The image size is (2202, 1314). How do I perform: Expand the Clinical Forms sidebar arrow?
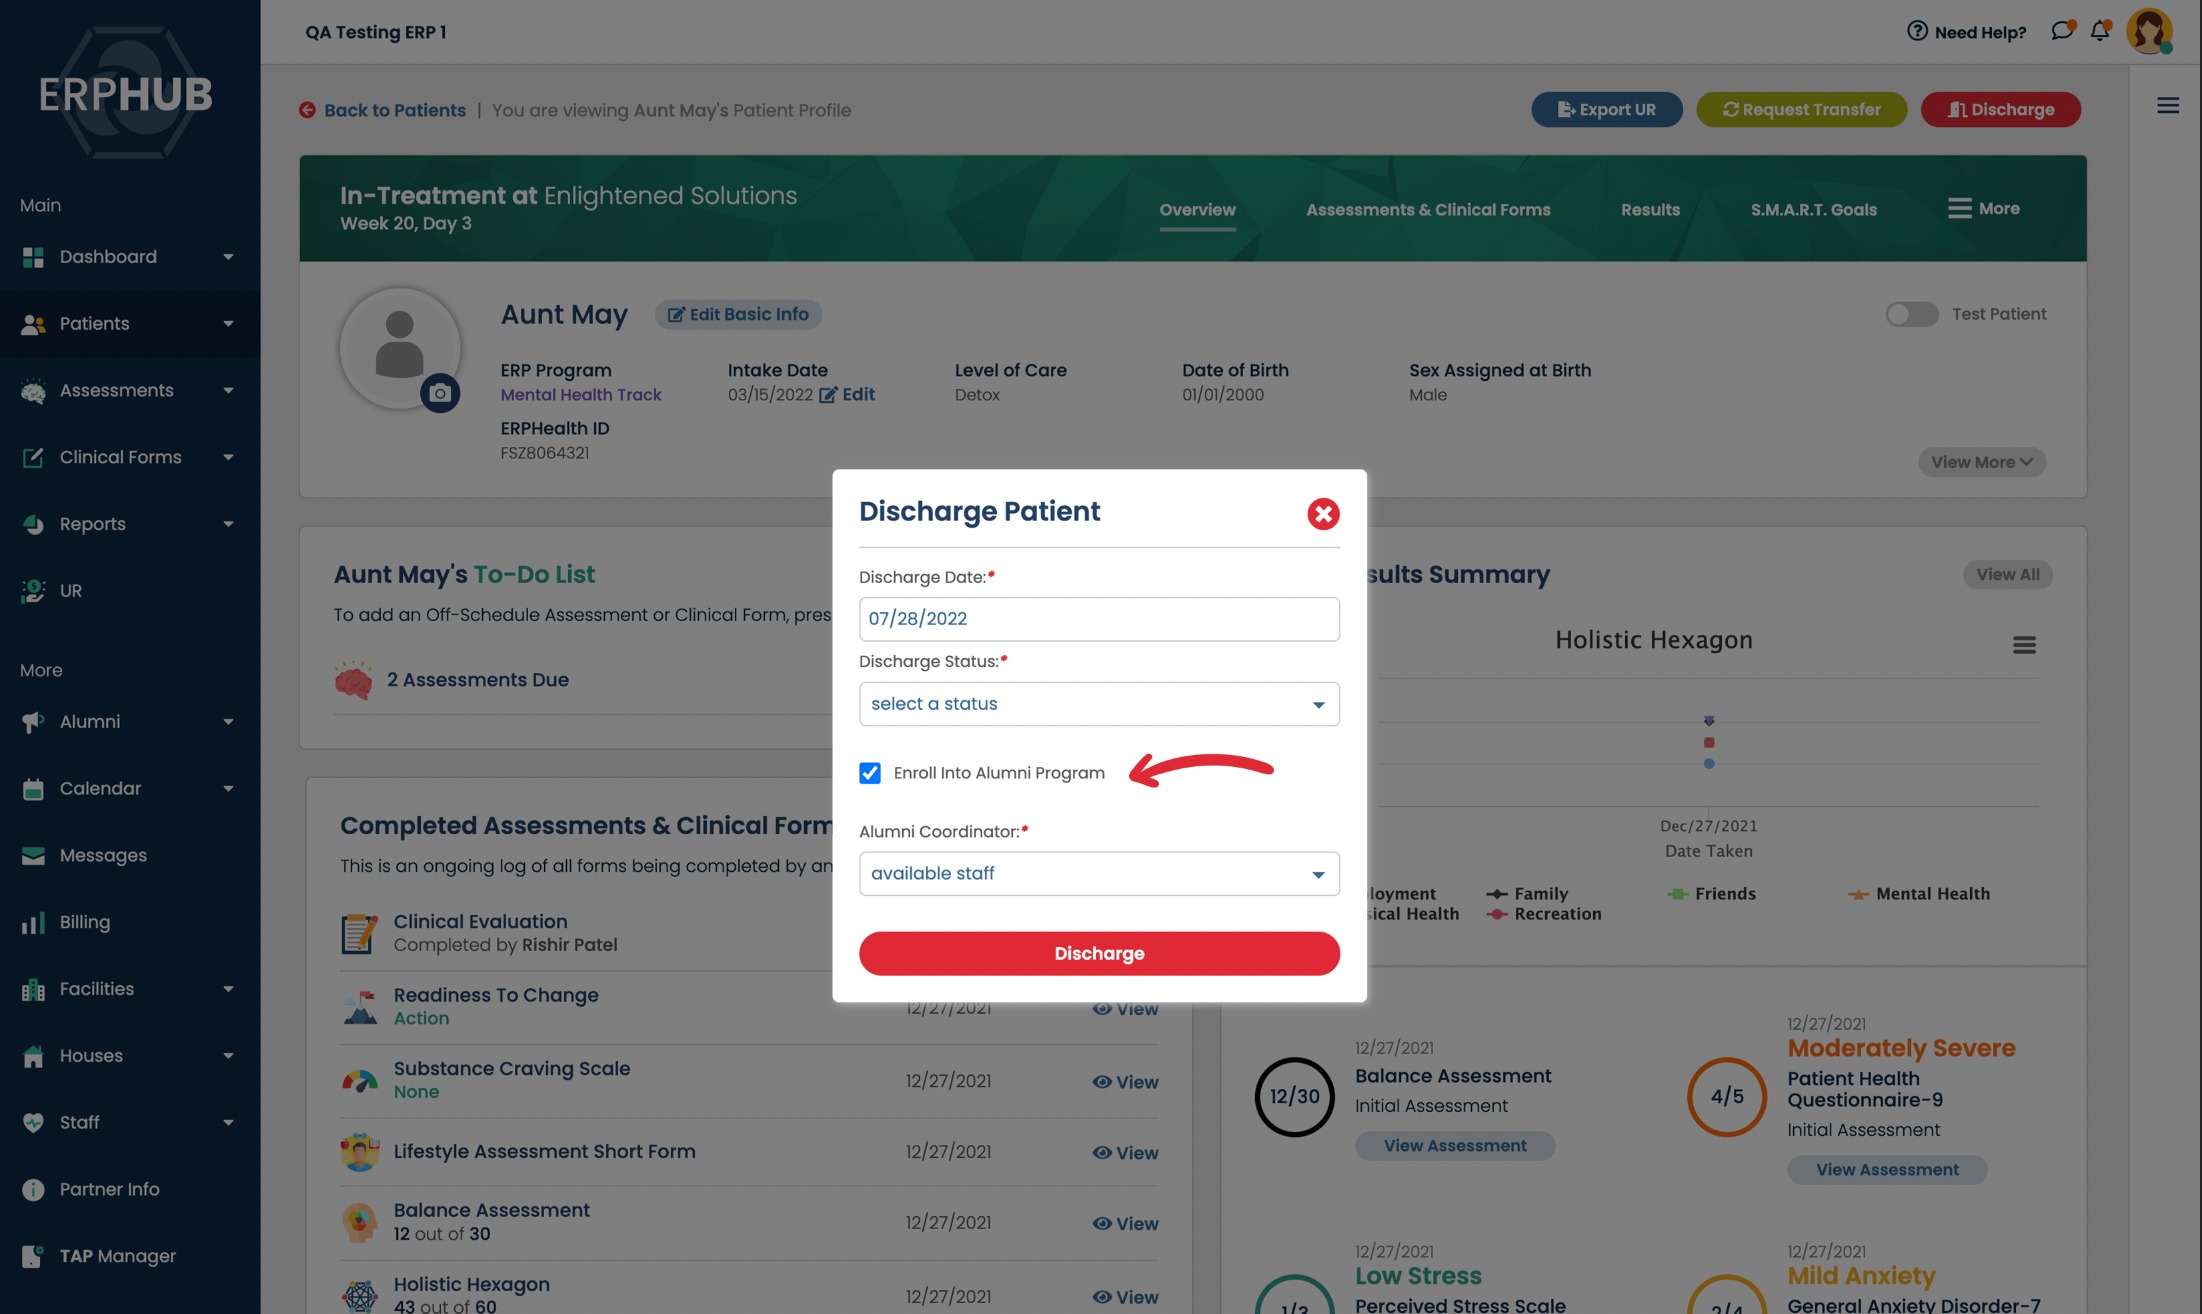click(228, 457)
